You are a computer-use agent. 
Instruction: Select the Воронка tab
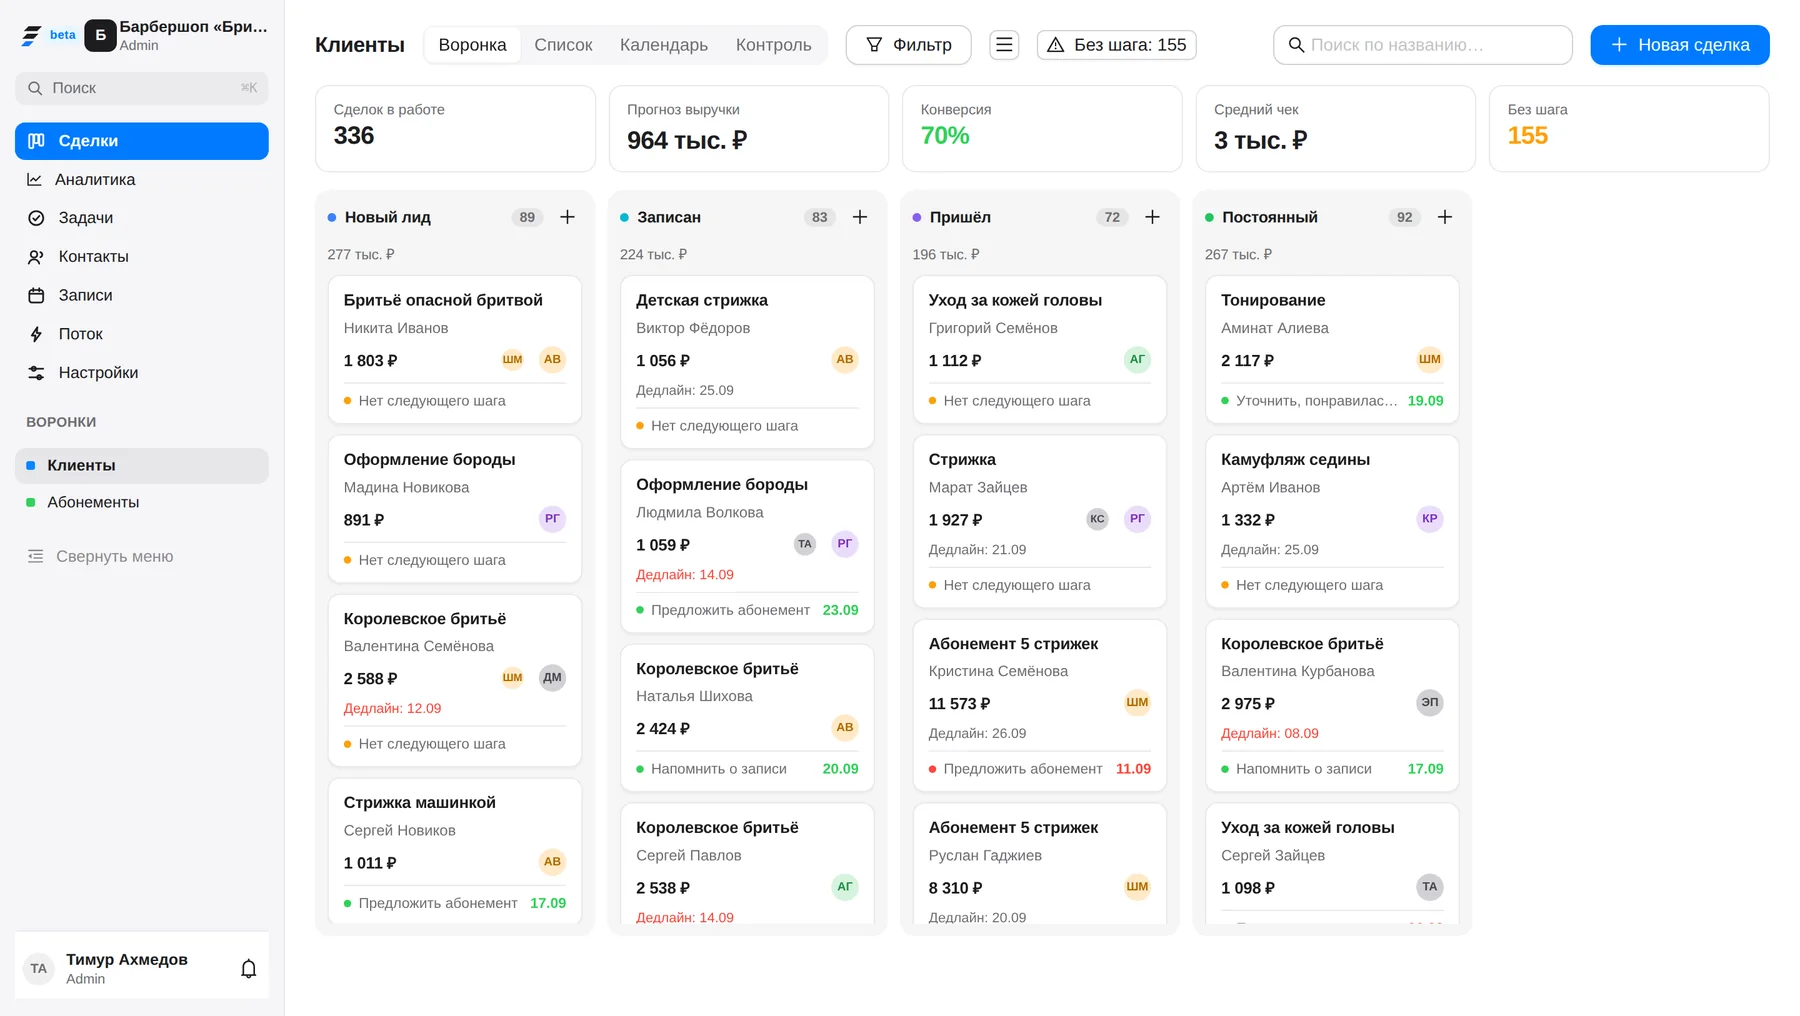472,45
